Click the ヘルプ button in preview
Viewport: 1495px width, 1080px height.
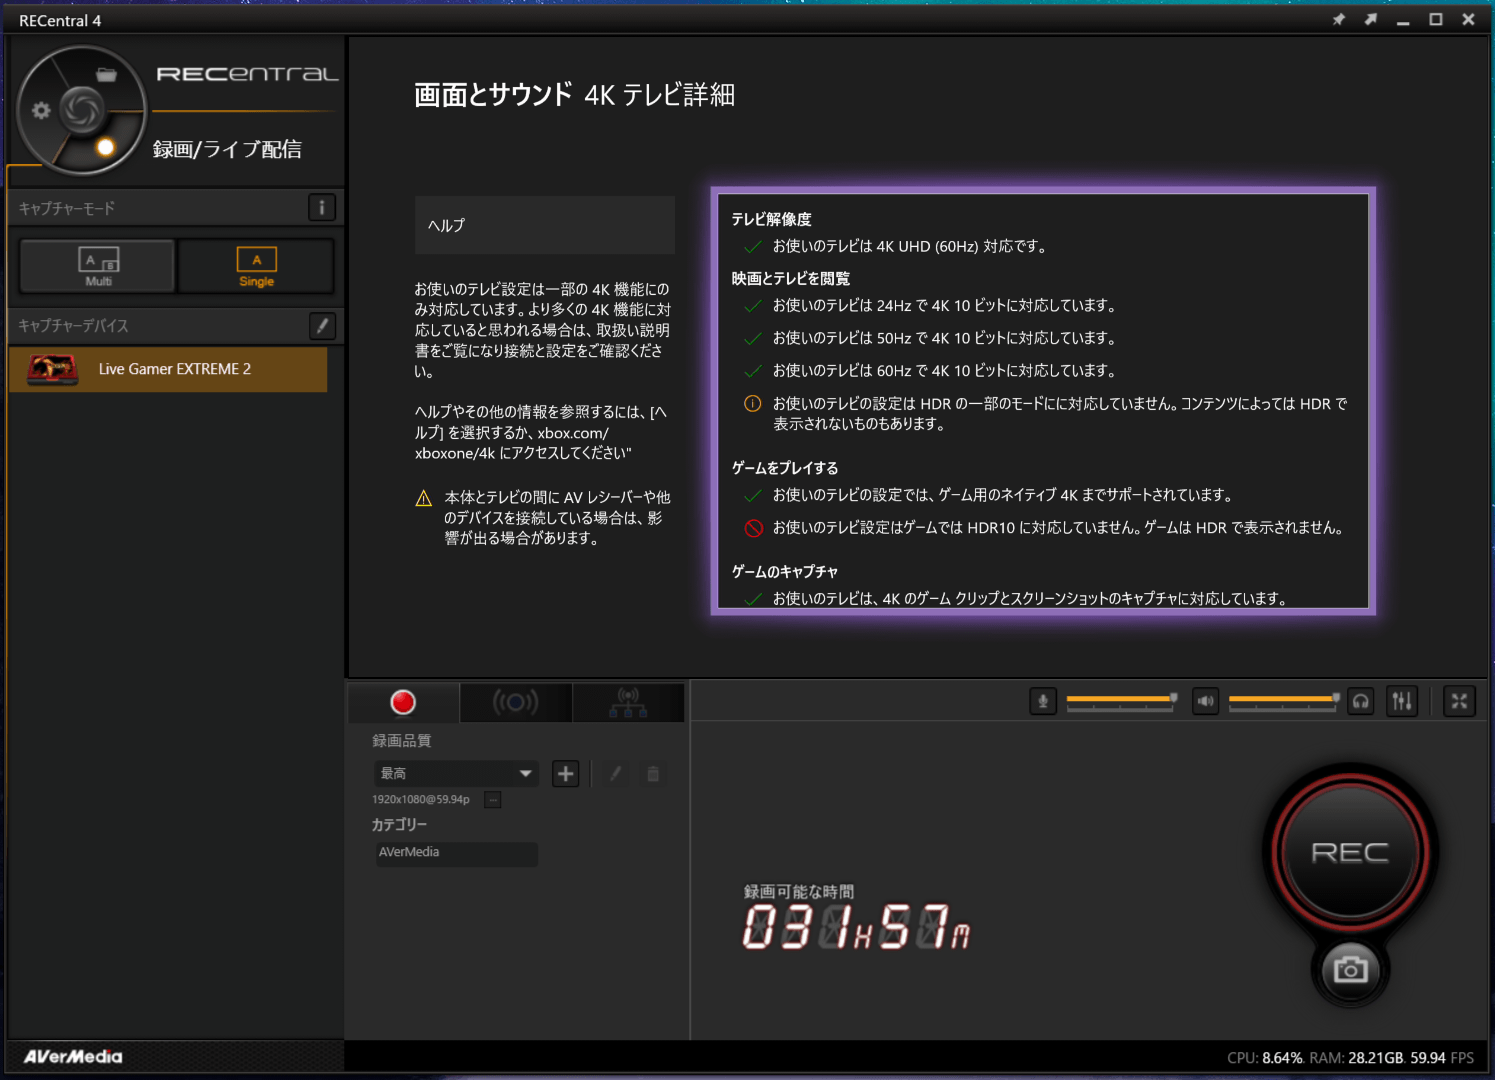coord(545,225)
